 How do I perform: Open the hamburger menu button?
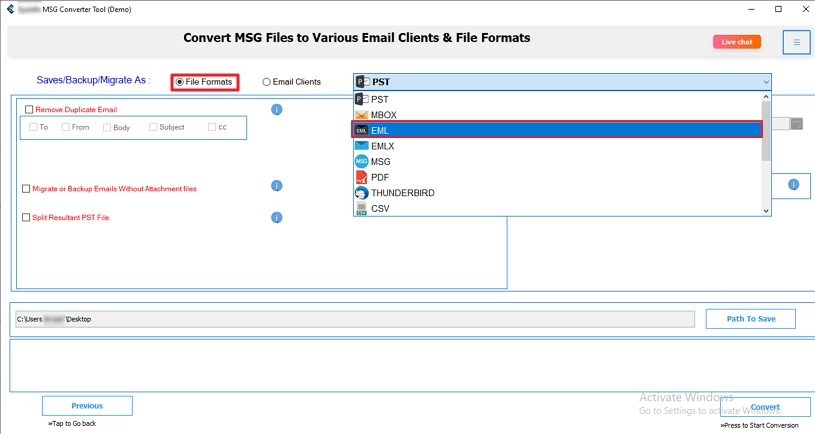pyautogui.click(x=796, y=42)
